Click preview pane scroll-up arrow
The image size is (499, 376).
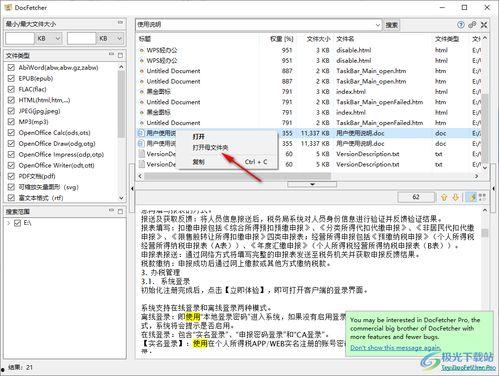[x=485, y=210]
